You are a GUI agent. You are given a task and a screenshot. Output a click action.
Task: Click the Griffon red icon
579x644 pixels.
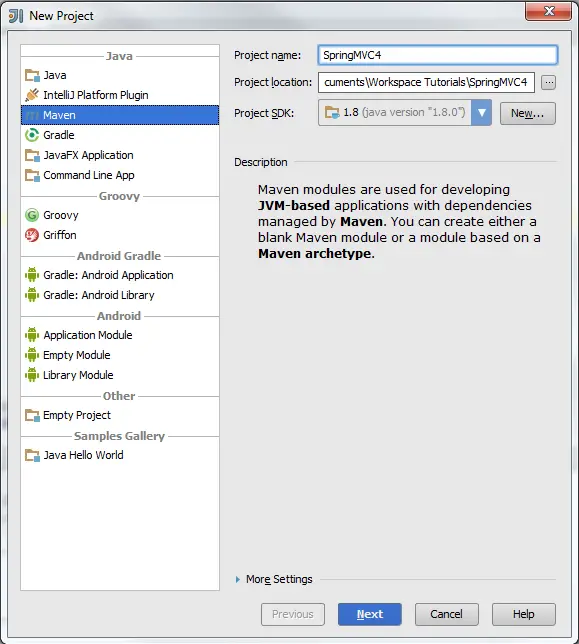click(32, 235)
